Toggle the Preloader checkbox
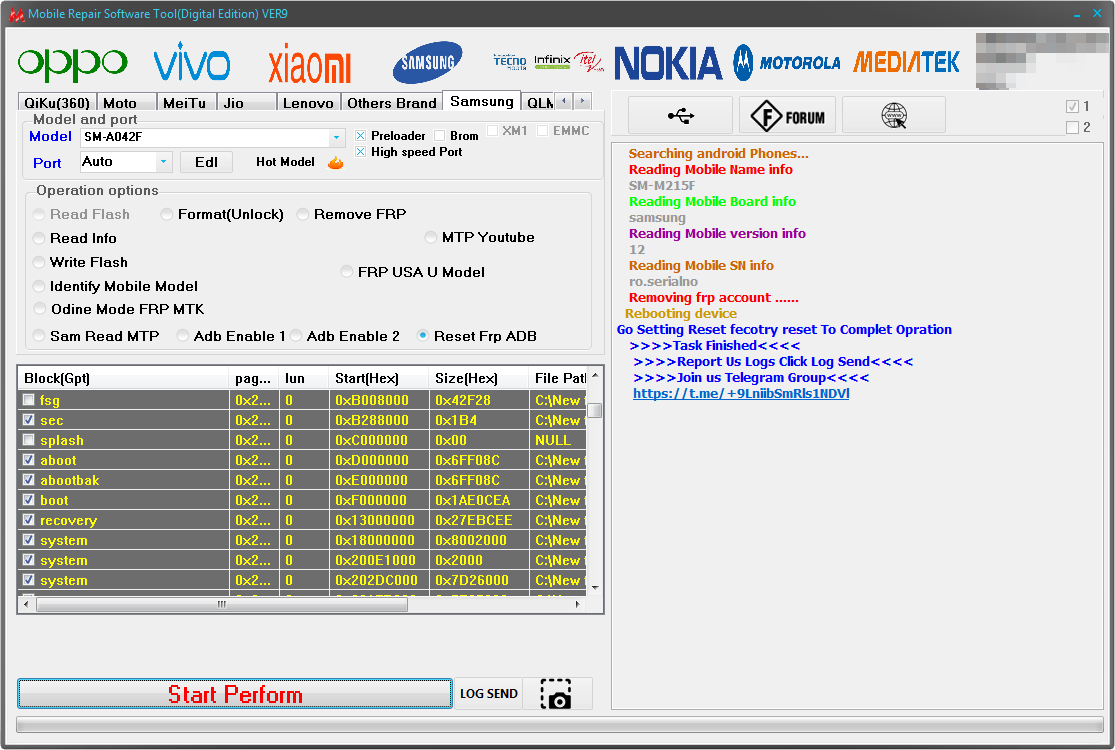1115x750 pixels. click(361, 136)
